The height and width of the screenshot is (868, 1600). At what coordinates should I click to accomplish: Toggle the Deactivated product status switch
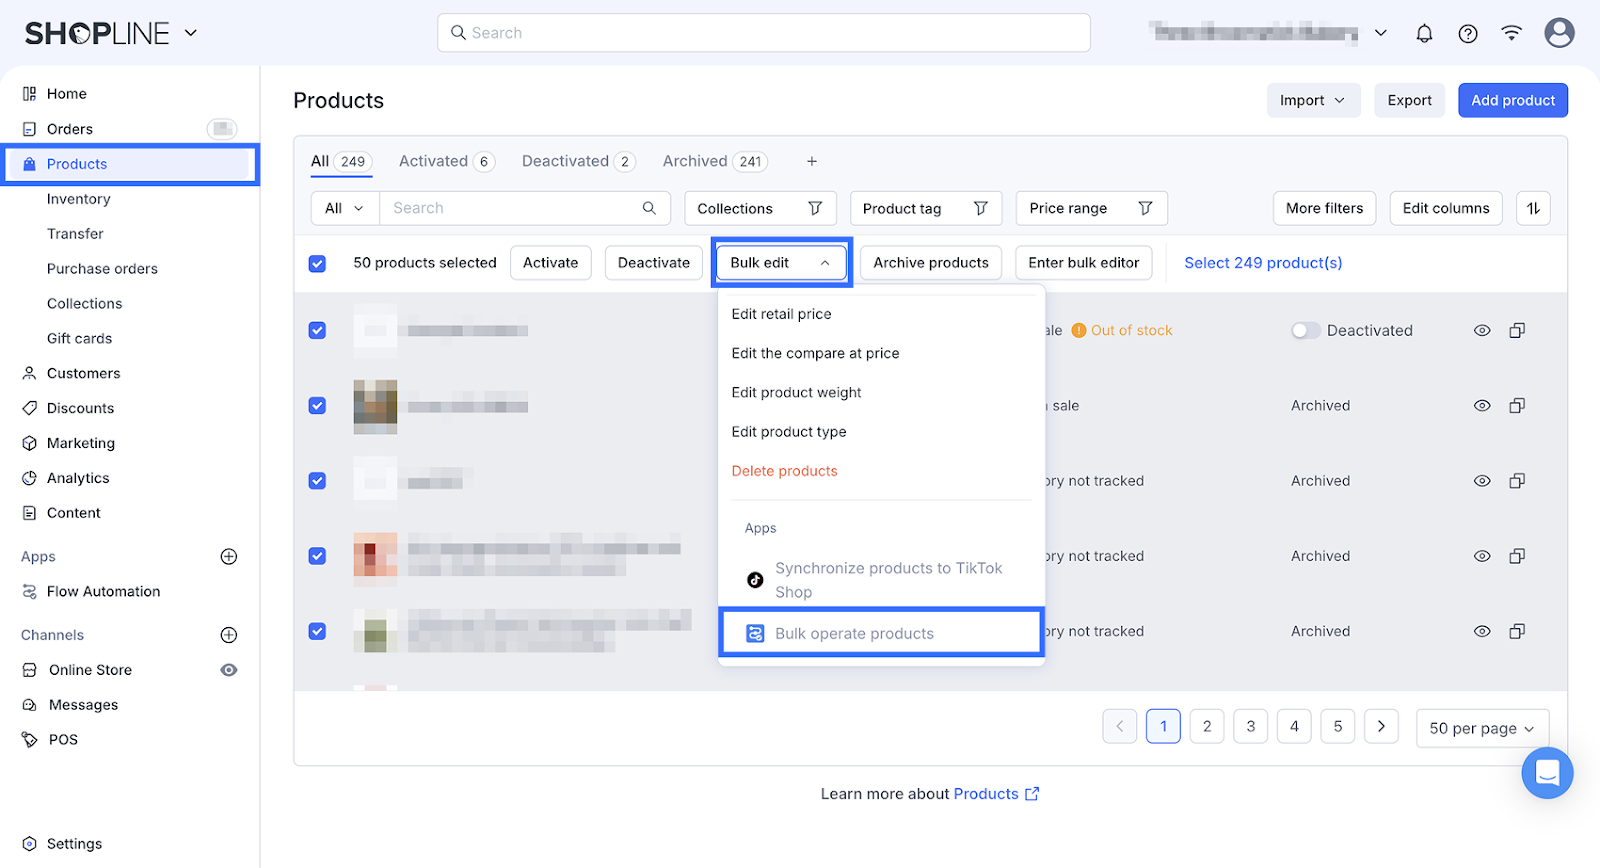point(1305,331)
